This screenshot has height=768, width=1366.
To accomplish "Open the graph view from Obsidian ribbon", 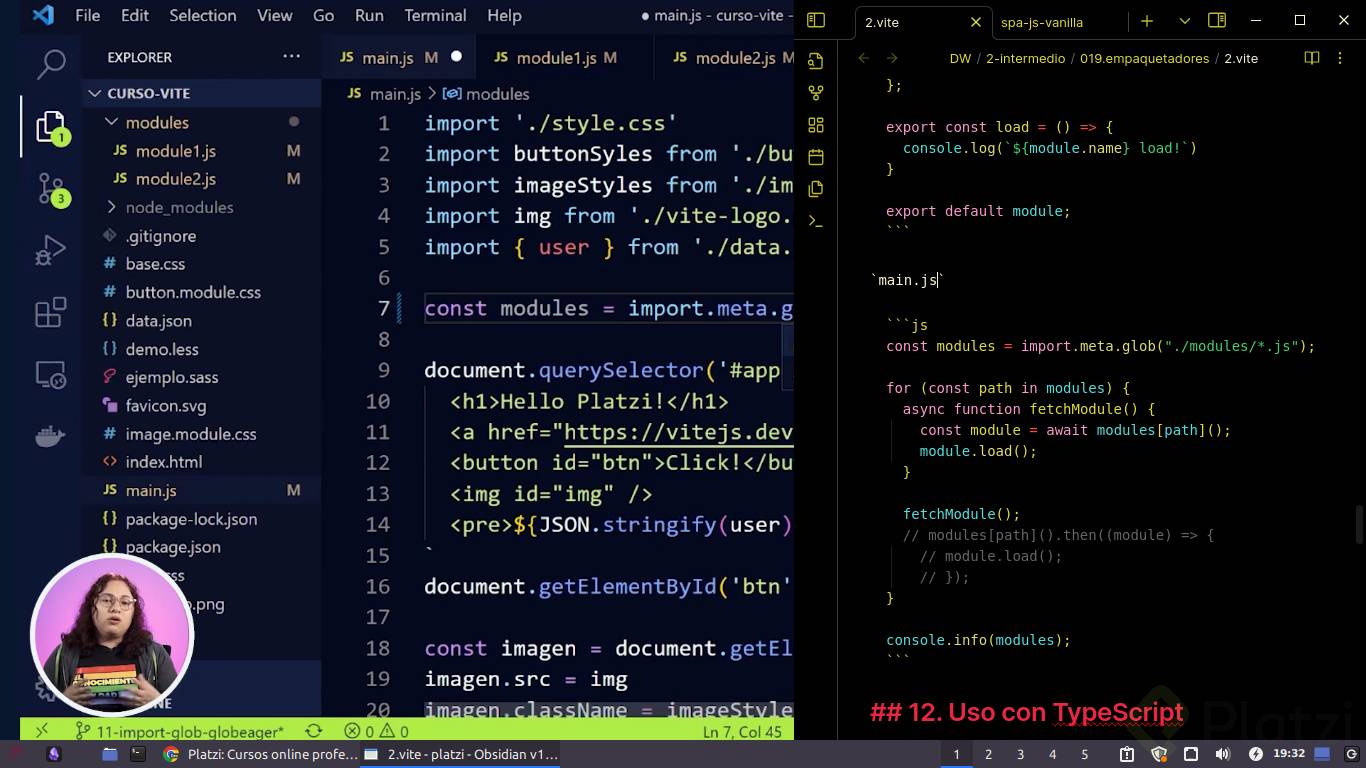I will 816,93.
